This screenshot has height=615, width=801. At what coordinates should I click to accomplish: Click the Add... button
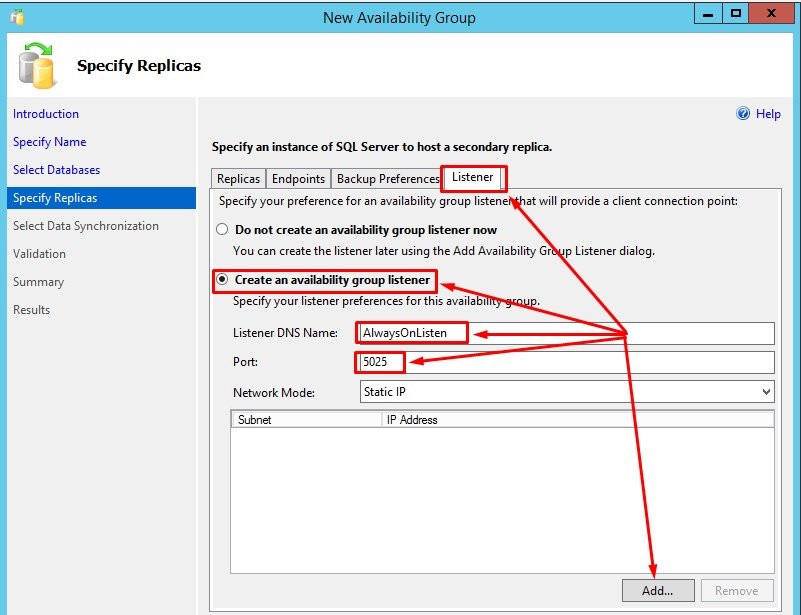coord(657,590)
